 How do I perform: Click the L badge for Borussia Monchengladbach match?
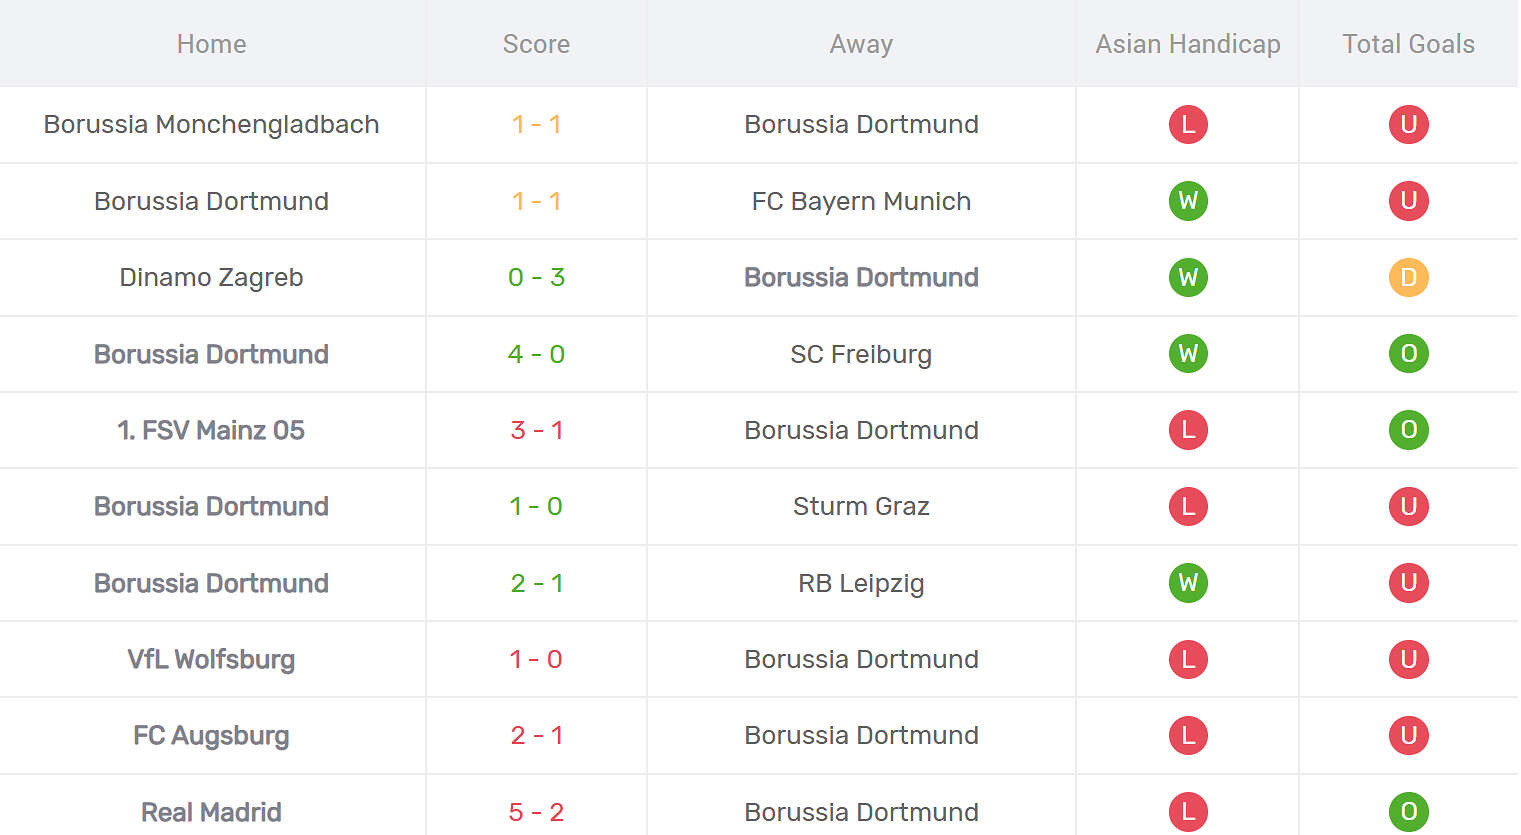1187,124
